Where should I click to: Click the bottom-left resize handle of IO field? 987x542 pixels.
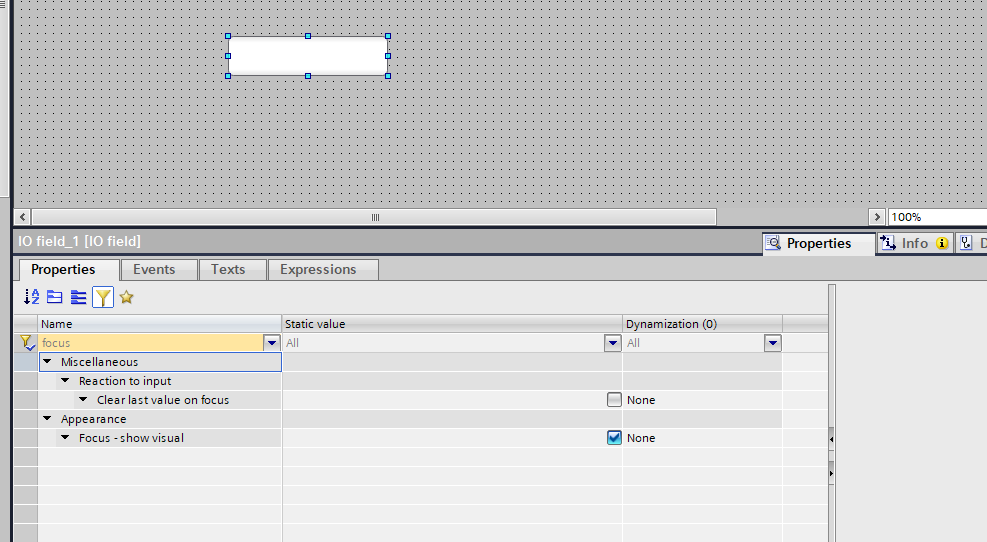click(x=228, y=76)
